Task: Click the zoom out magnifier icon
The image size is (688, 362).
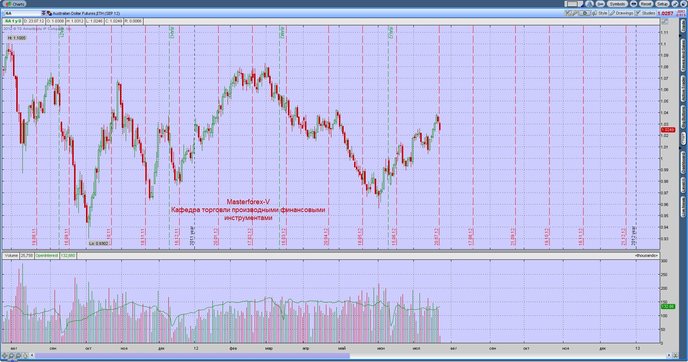Action: 18,355
